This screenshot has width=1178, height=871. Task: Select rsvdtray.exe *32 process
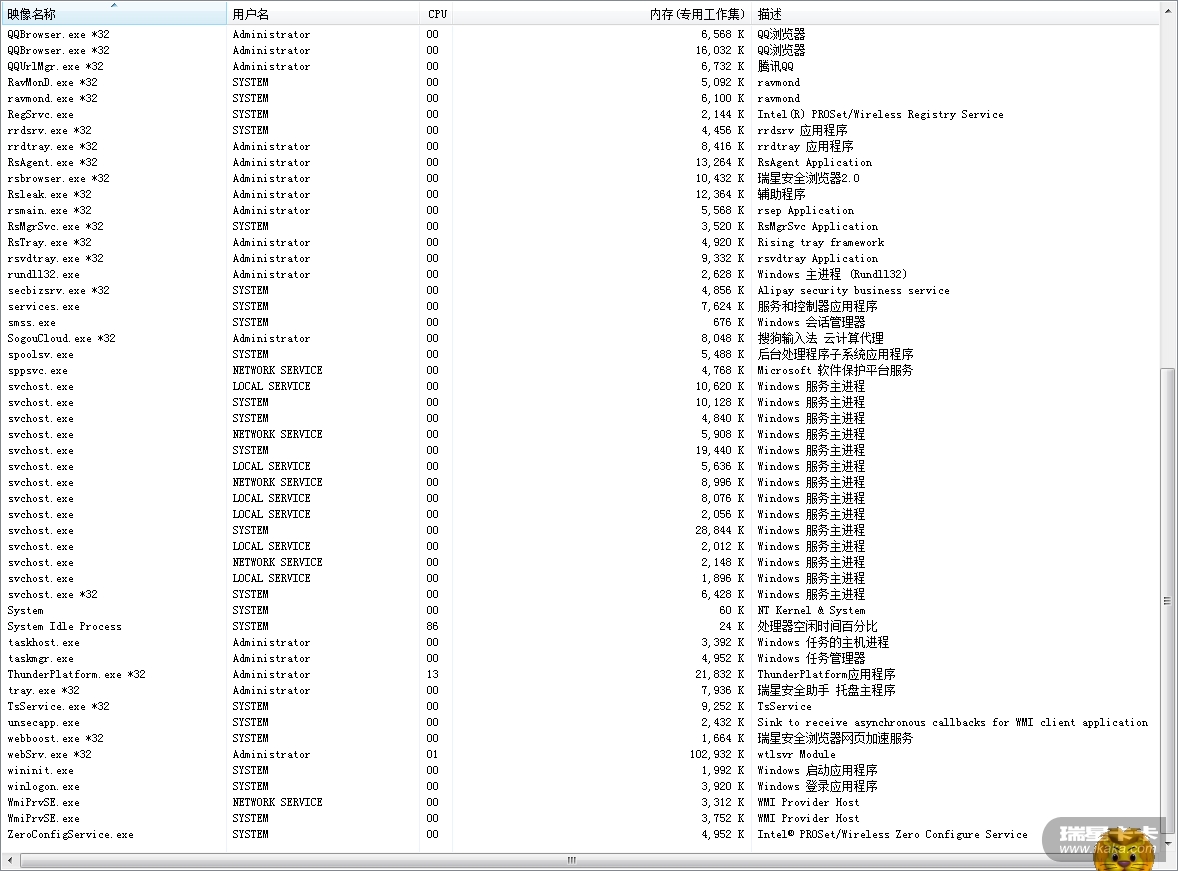(x=579, y=259)
